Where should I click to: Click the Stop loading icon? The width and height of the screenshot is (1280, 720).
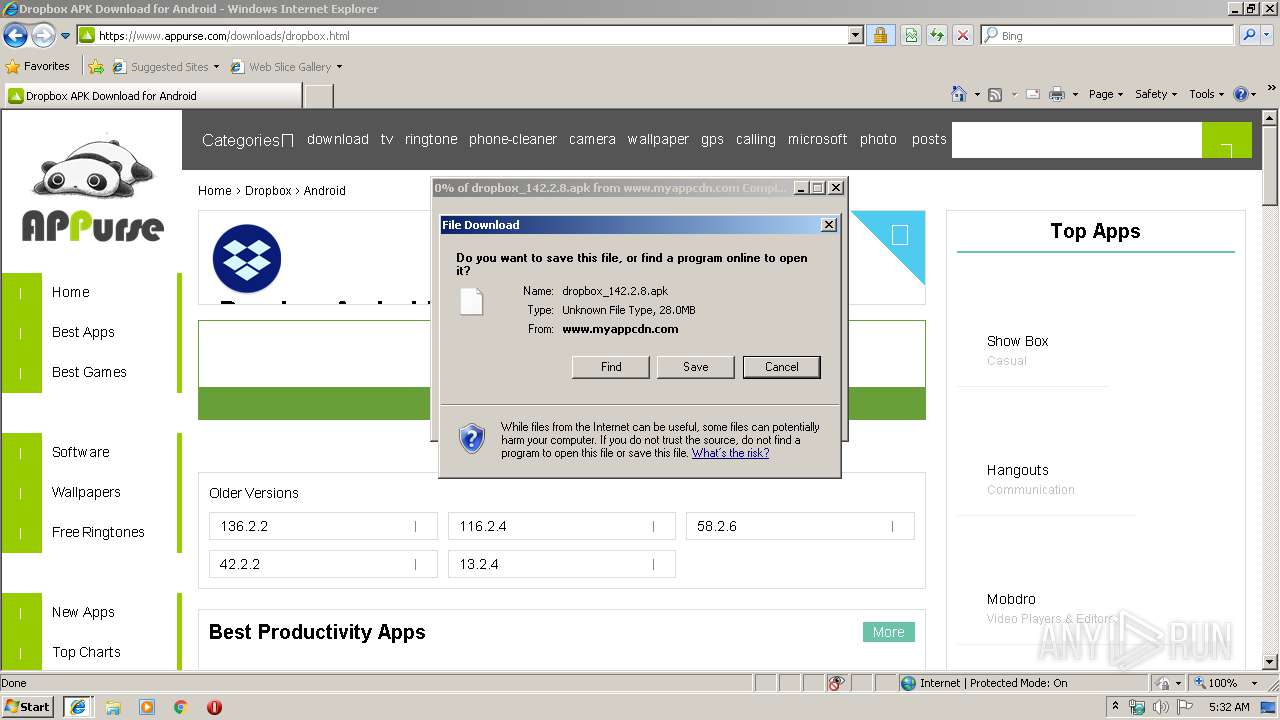(x=963, y=35)
